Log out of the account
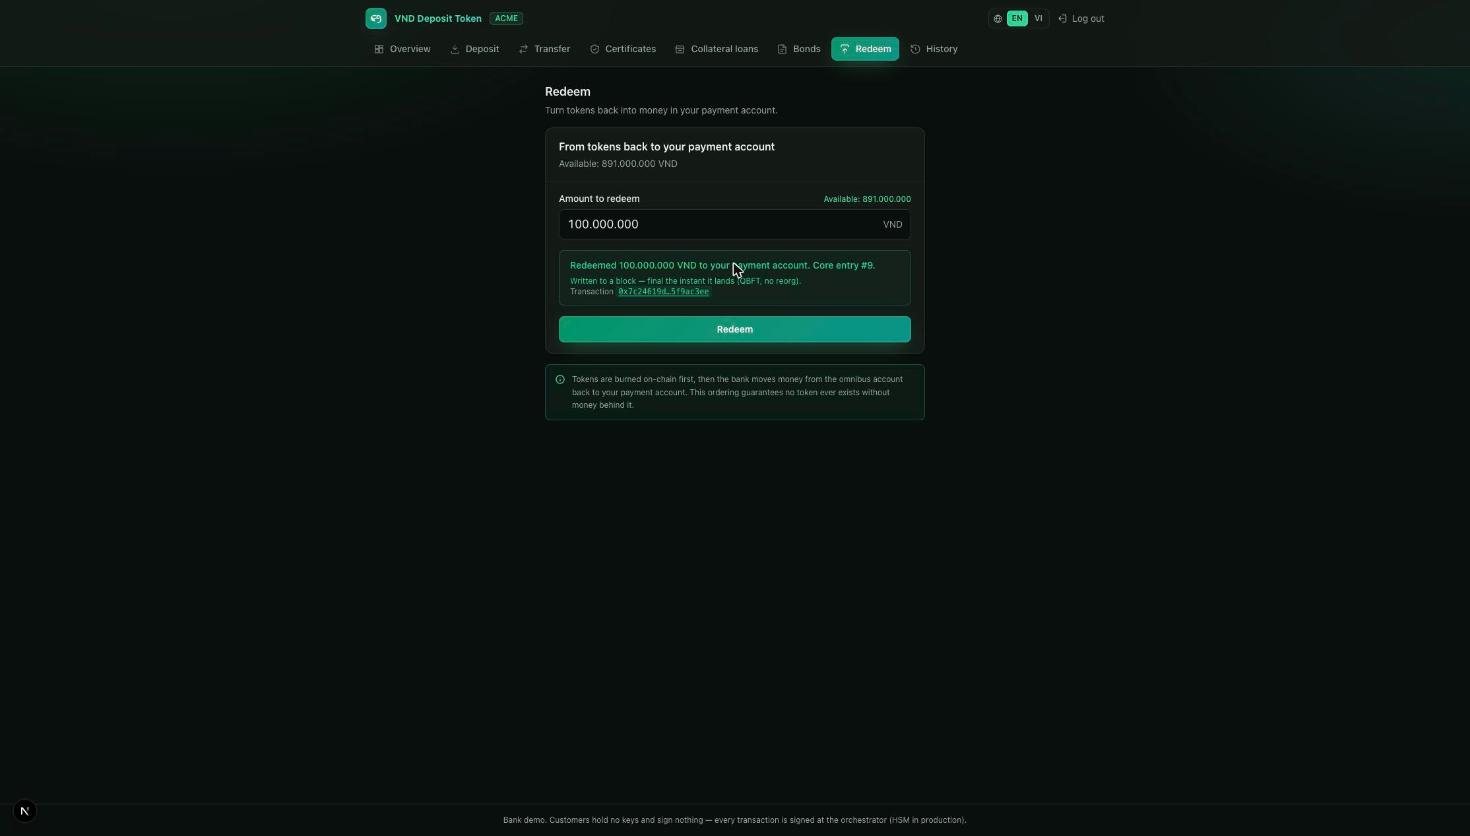This screenshot has width=1470, height=836. tap(1081, 18)
